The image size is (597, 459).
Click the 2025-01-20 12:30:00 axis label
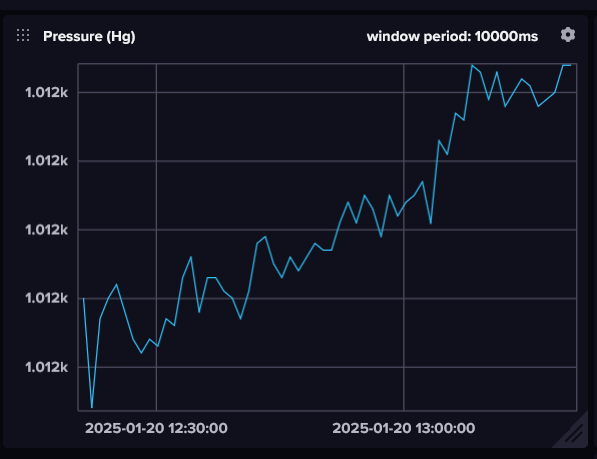click(156, 428)
